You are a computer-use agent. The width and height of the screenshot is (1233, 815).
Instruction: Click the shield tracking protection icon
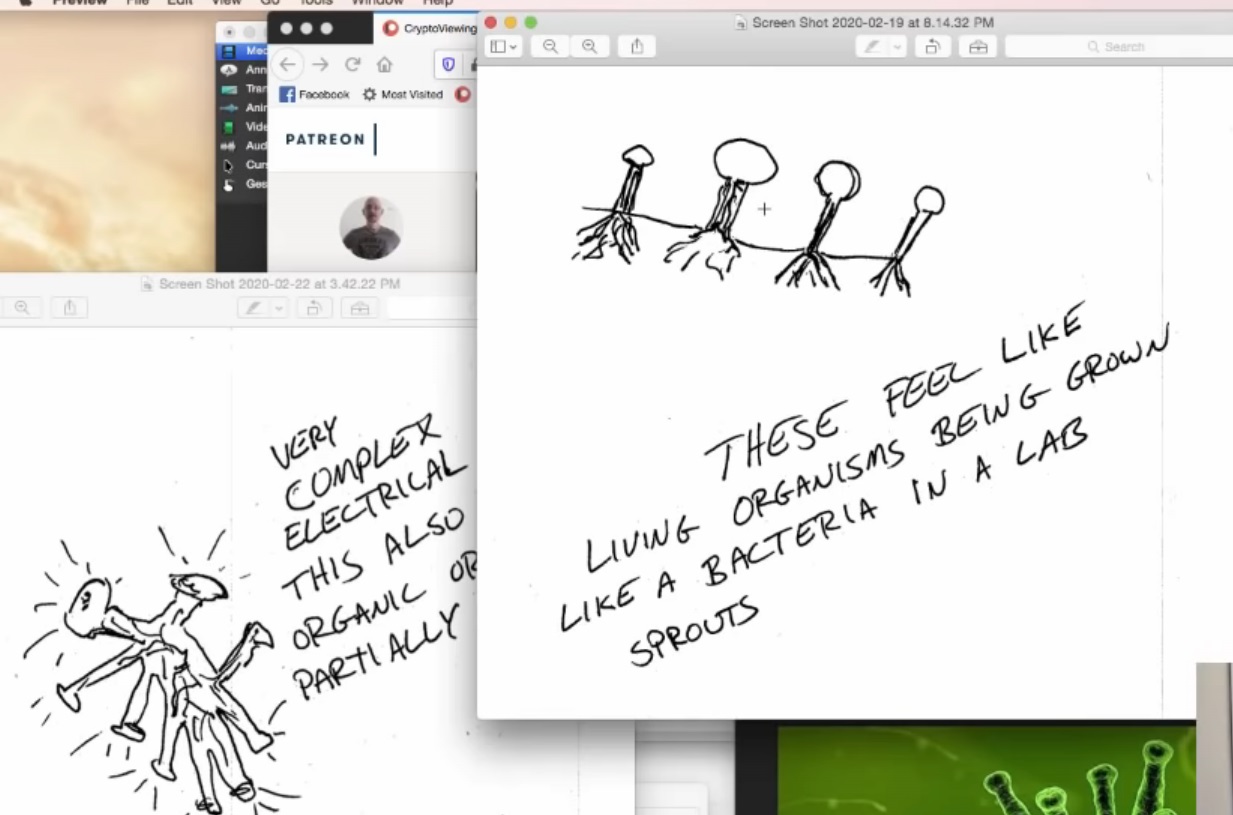[x=448, y=65]
